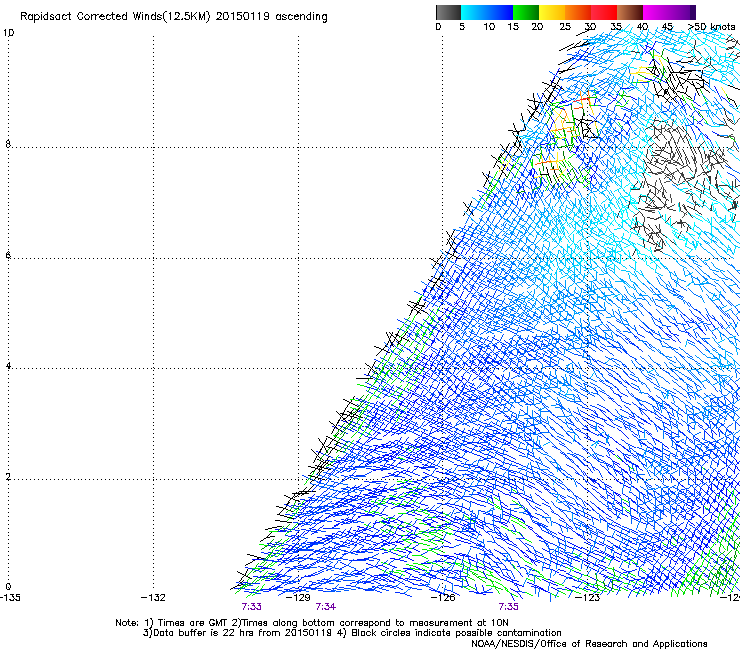Click the dark purple 45-50 knots legend segment
This screenshot has height=650, width=740.
[x=682, y=12]
